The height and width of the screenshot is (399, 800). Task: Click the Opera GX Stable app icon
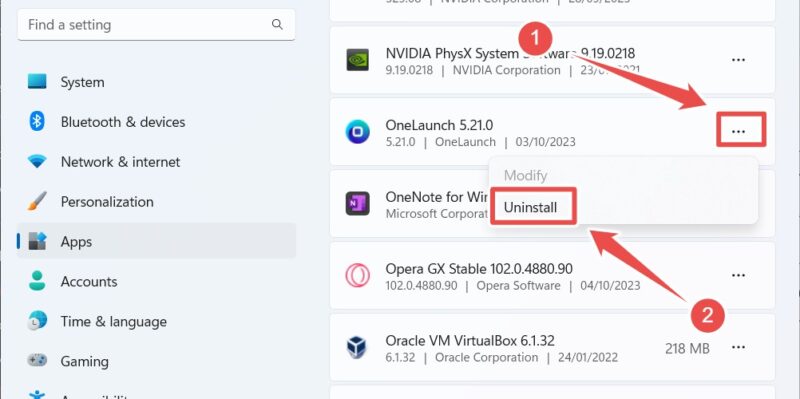point(357,276)
